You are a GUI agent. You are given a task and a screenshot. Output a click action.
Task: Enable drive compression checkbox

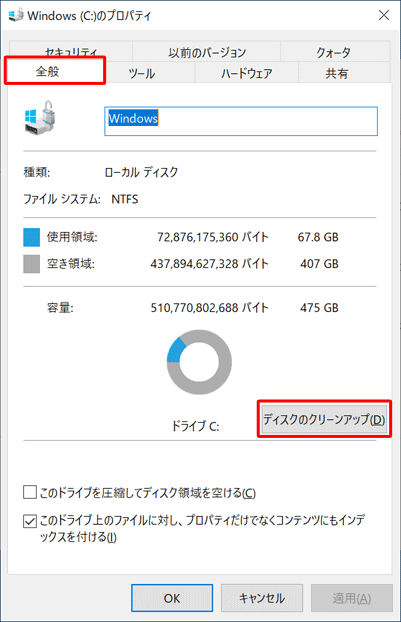coord(30,492)
